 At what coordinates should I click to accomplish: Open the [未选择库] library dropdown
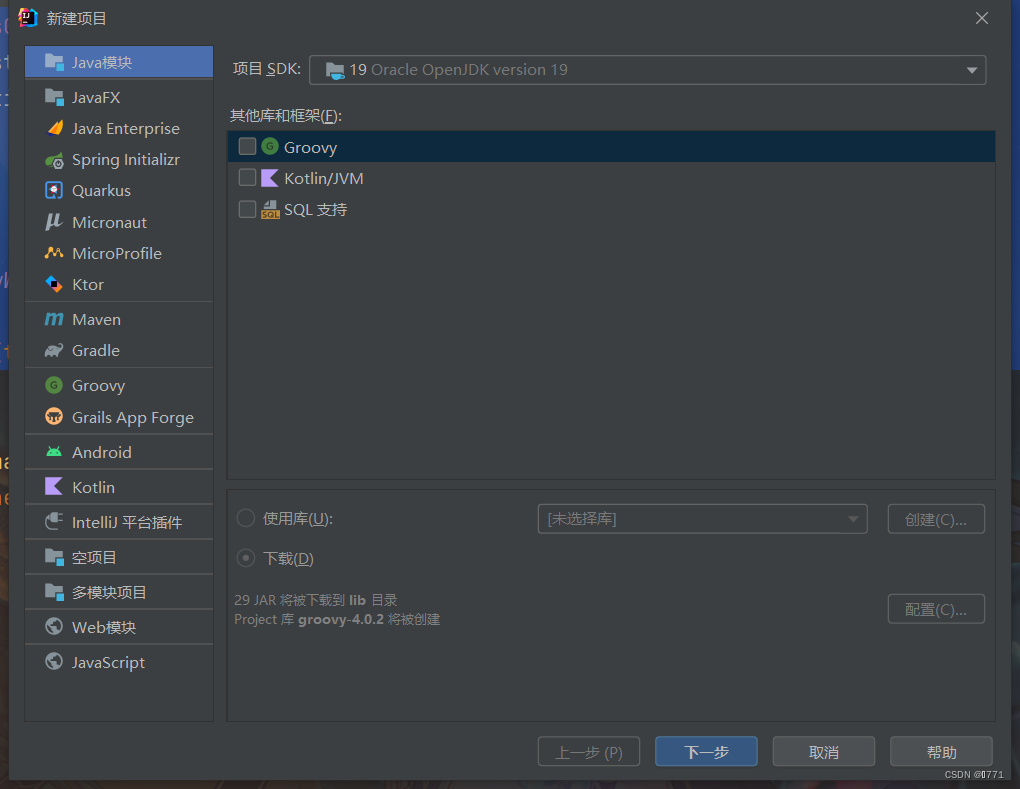click(702, 519)
